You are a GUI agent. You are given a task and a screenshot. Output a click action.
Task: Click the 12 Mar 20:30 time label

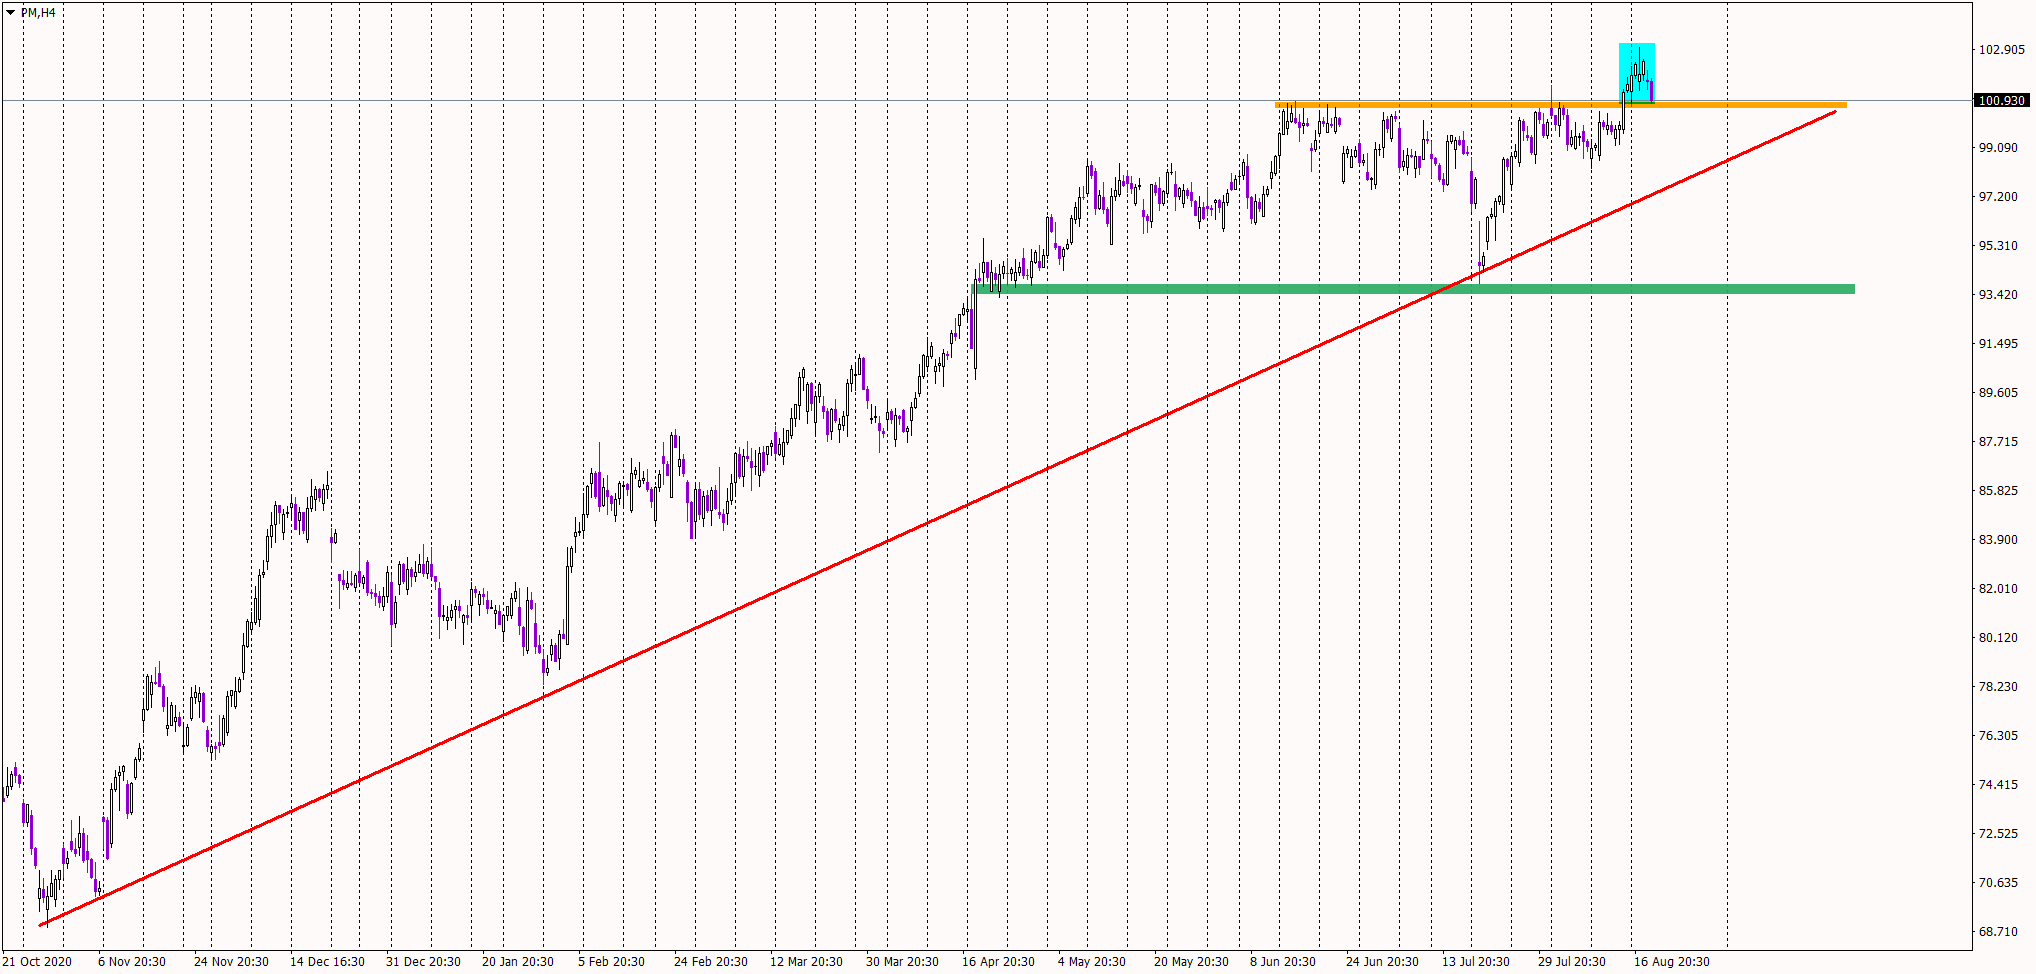[x=806, y=962]
